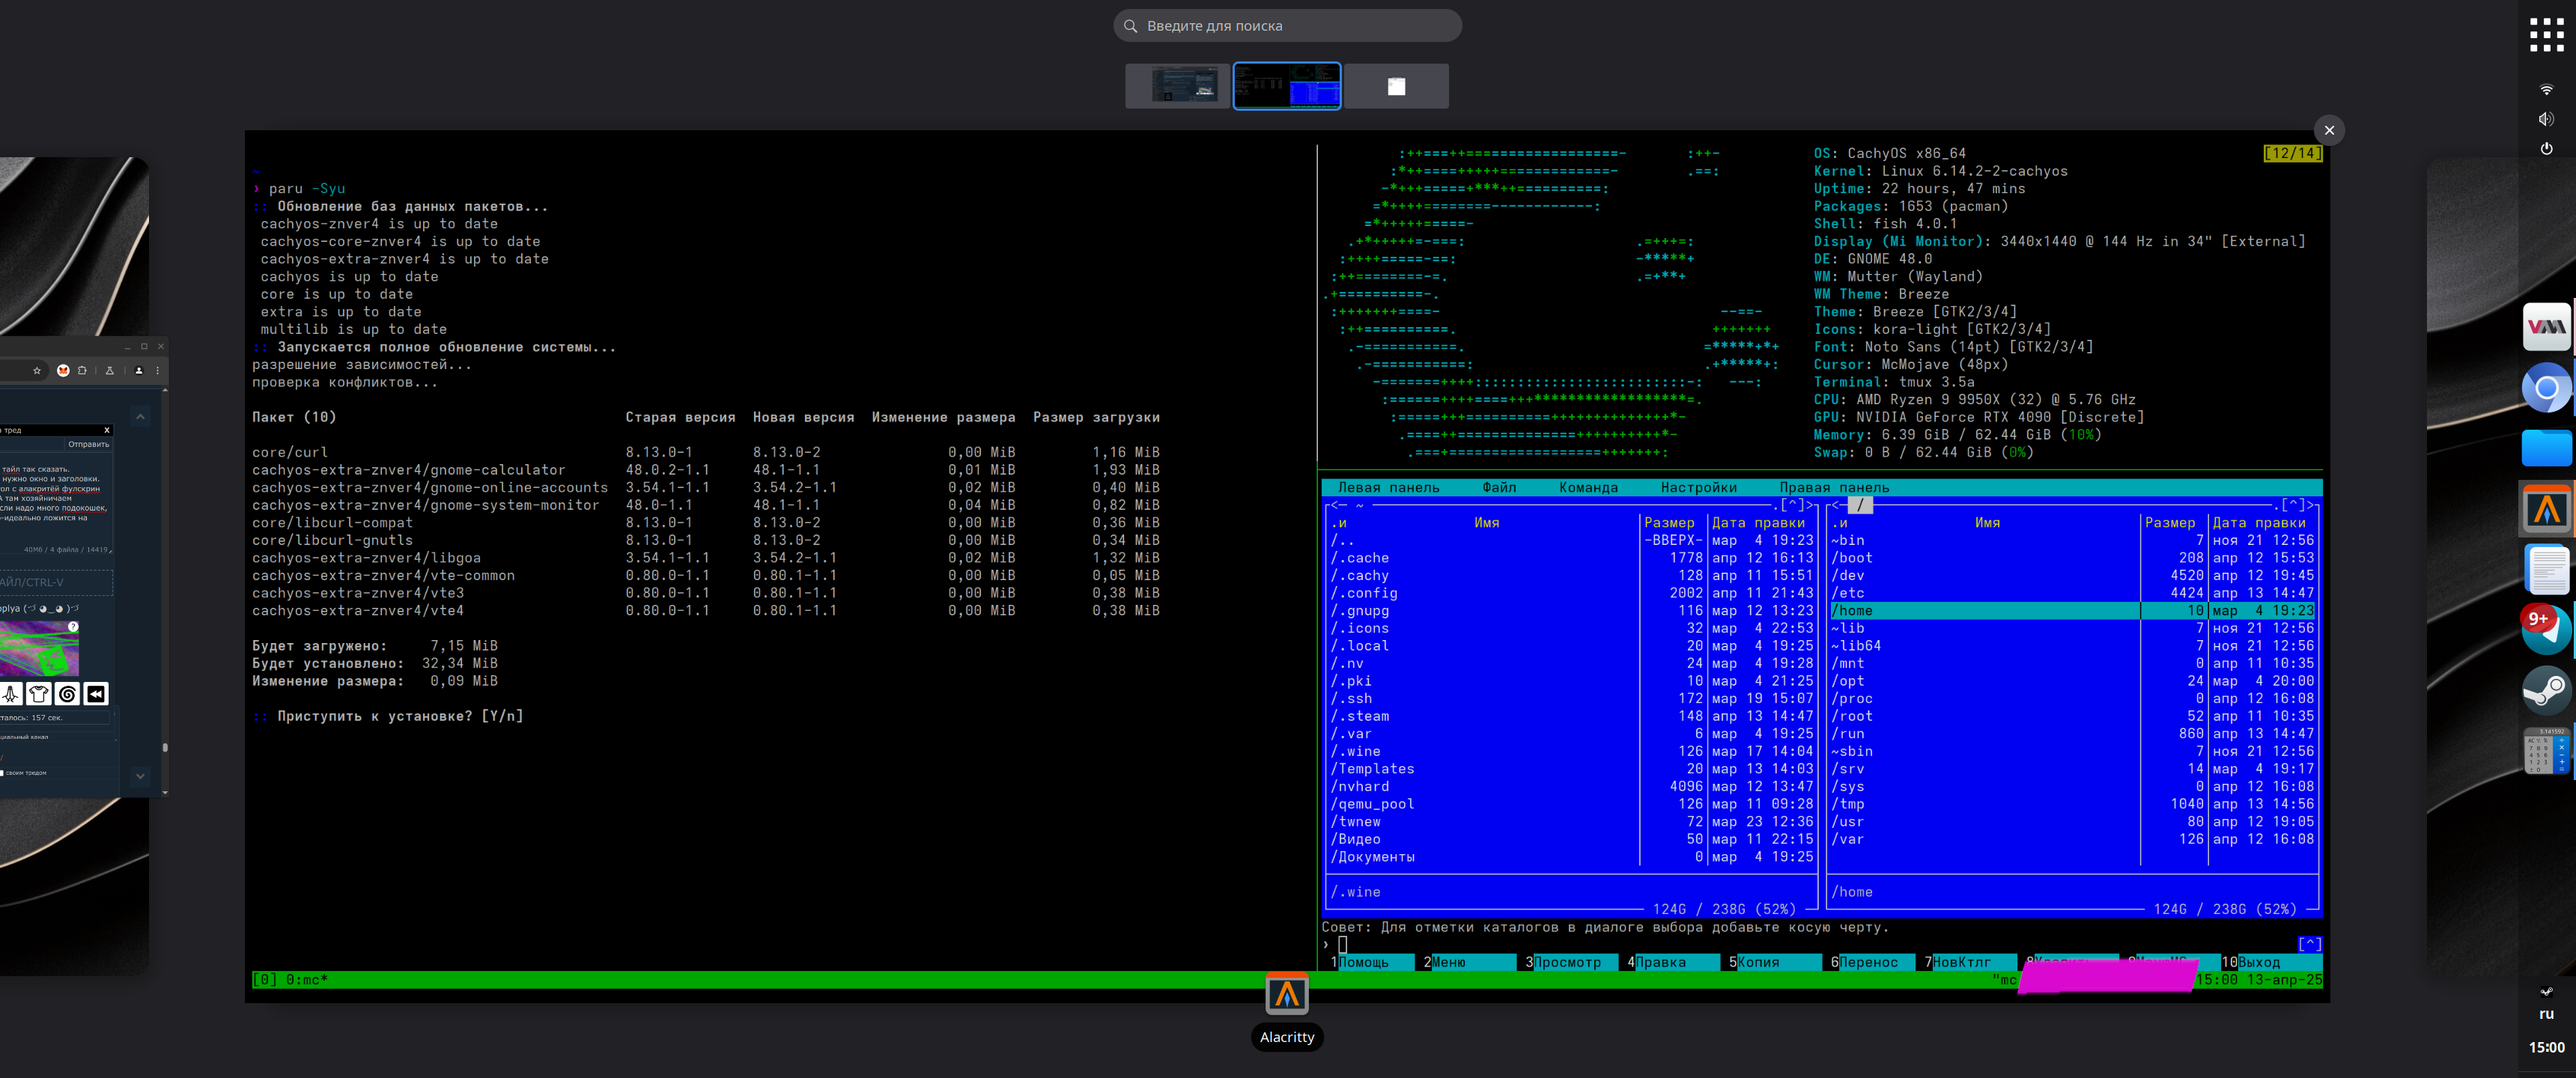Click the [^] button on mc left panel
This screenshot has height=1078, width=2576.
pyautogui.click(x=1793, y=505)
